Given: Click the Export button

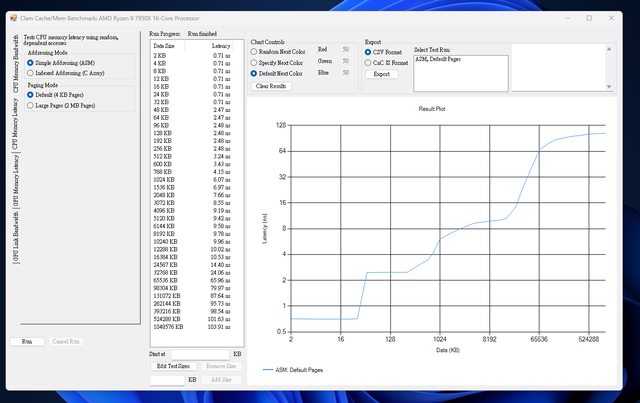Looking at the screenshot, I should click(380, 74).
